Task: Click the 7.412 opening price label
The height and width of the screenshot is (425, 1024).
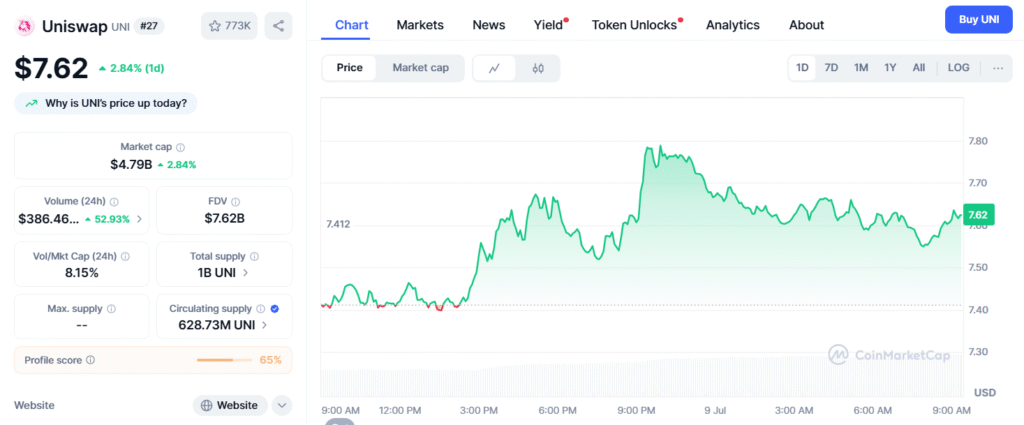Action: point(338,225)
